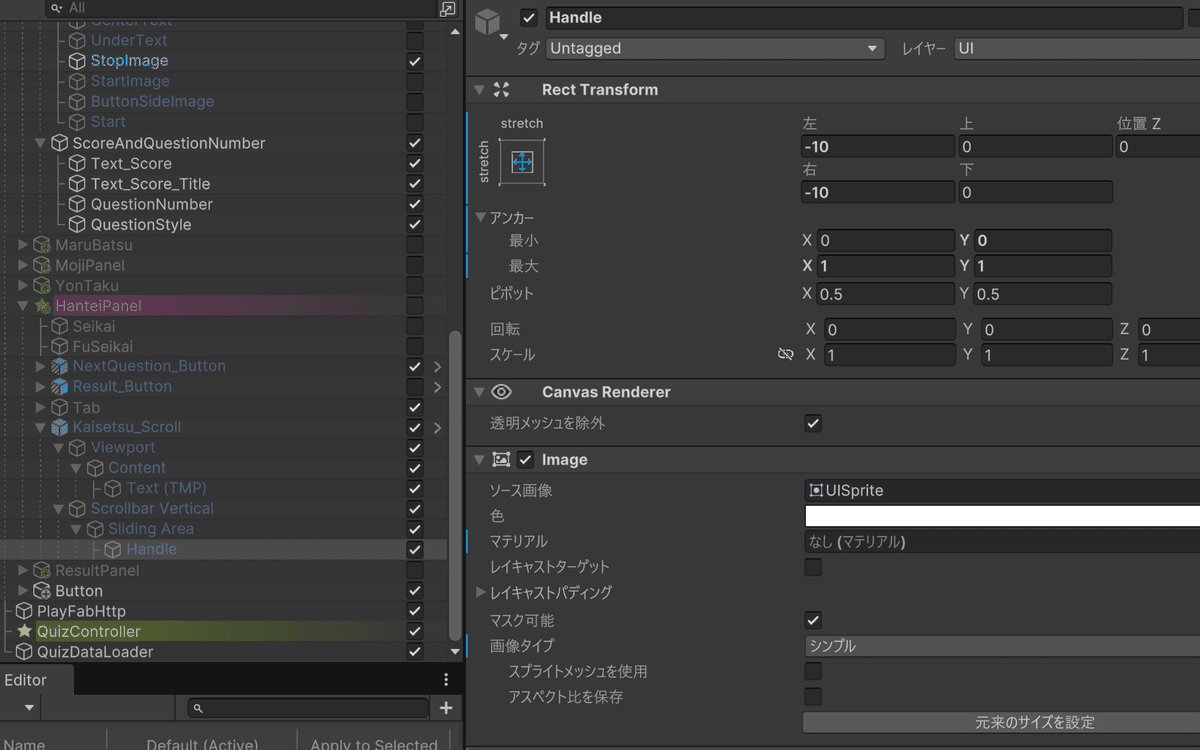This screenshot has height=750, width=1200.
Task: Click the 元来のサイズを設定 button
Action: pyautogui.click(x=1001, y=722)
